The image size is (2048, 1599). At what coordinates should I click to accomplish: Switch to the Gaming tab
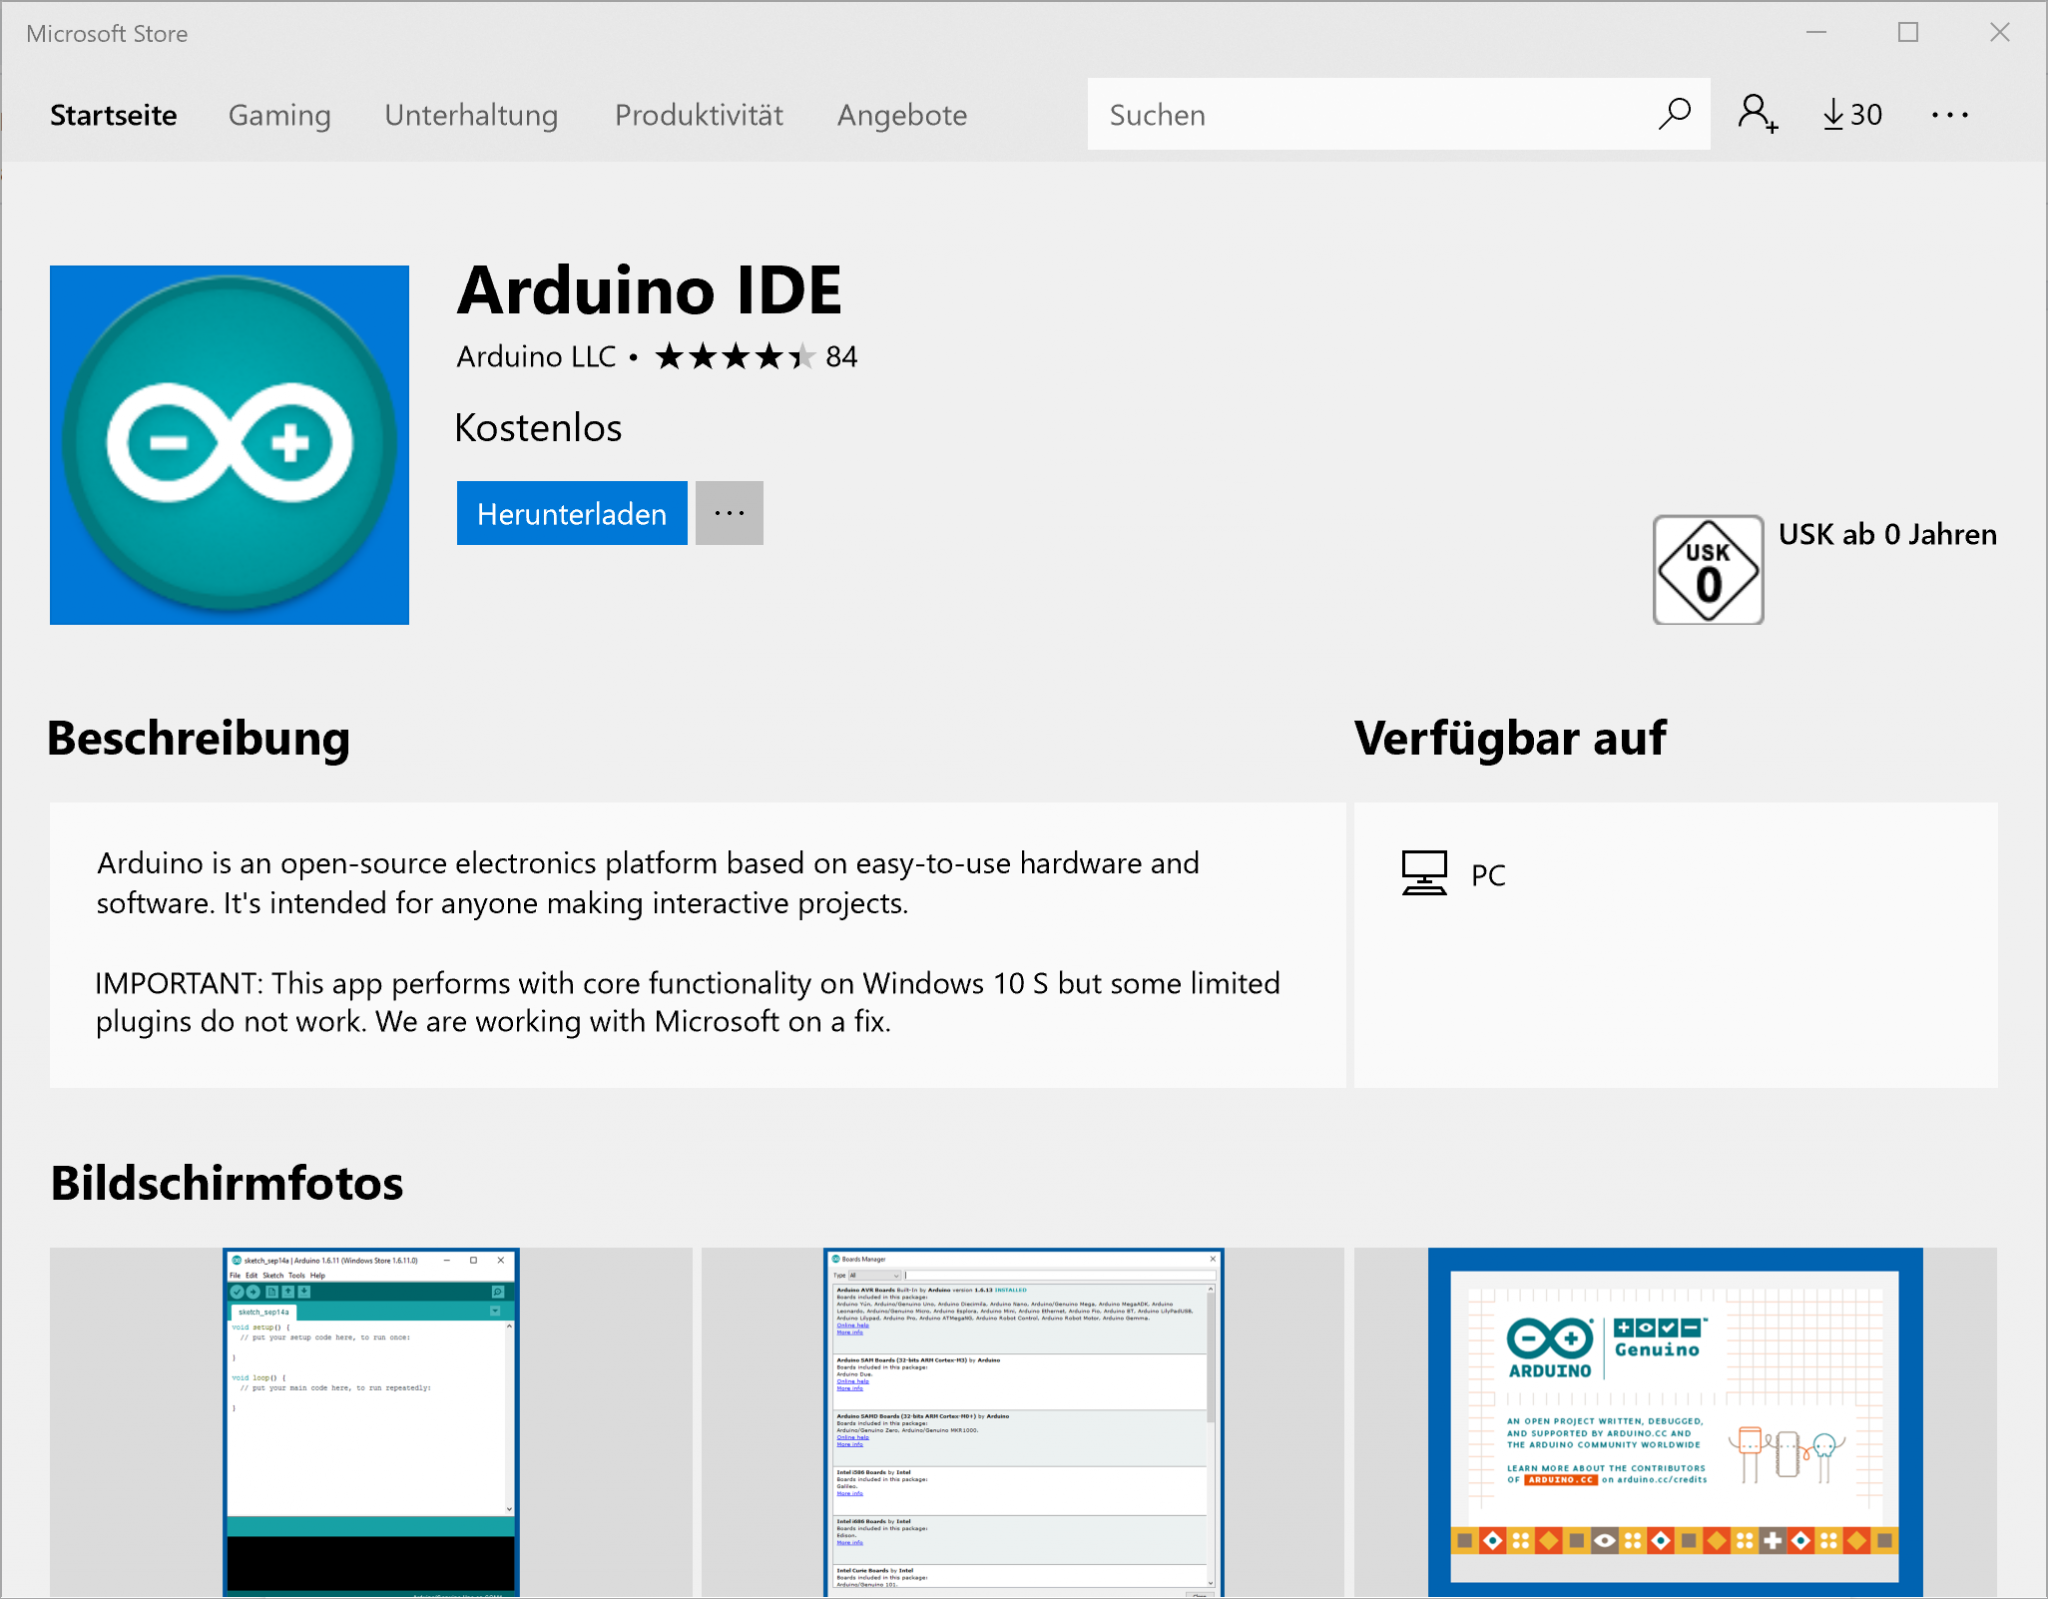coord(279,114)
